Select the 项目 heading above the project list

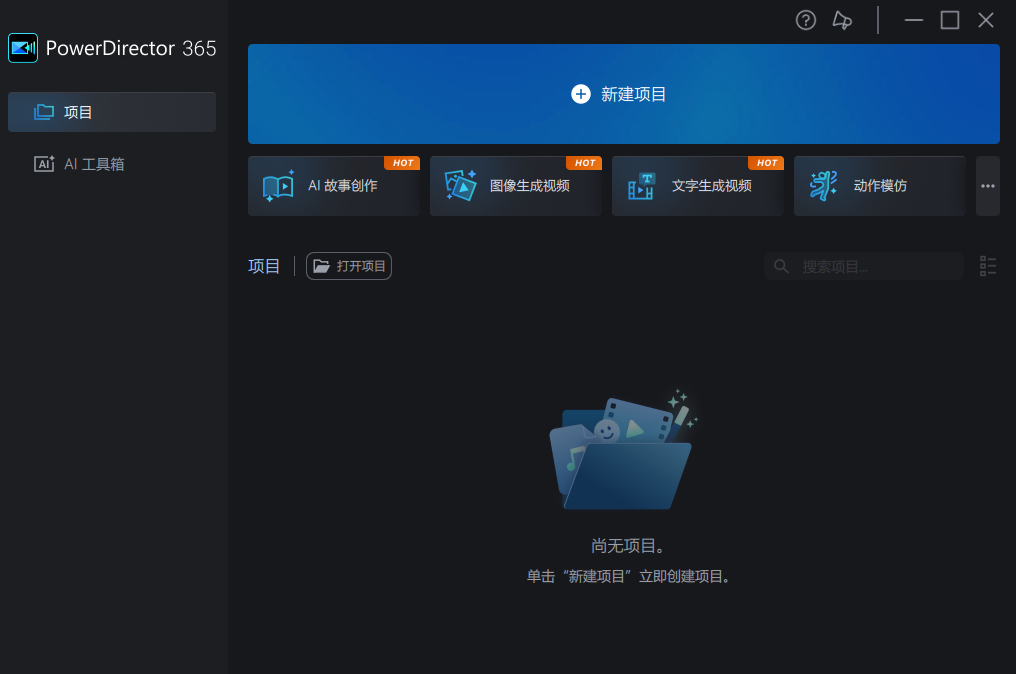(264, 266)
